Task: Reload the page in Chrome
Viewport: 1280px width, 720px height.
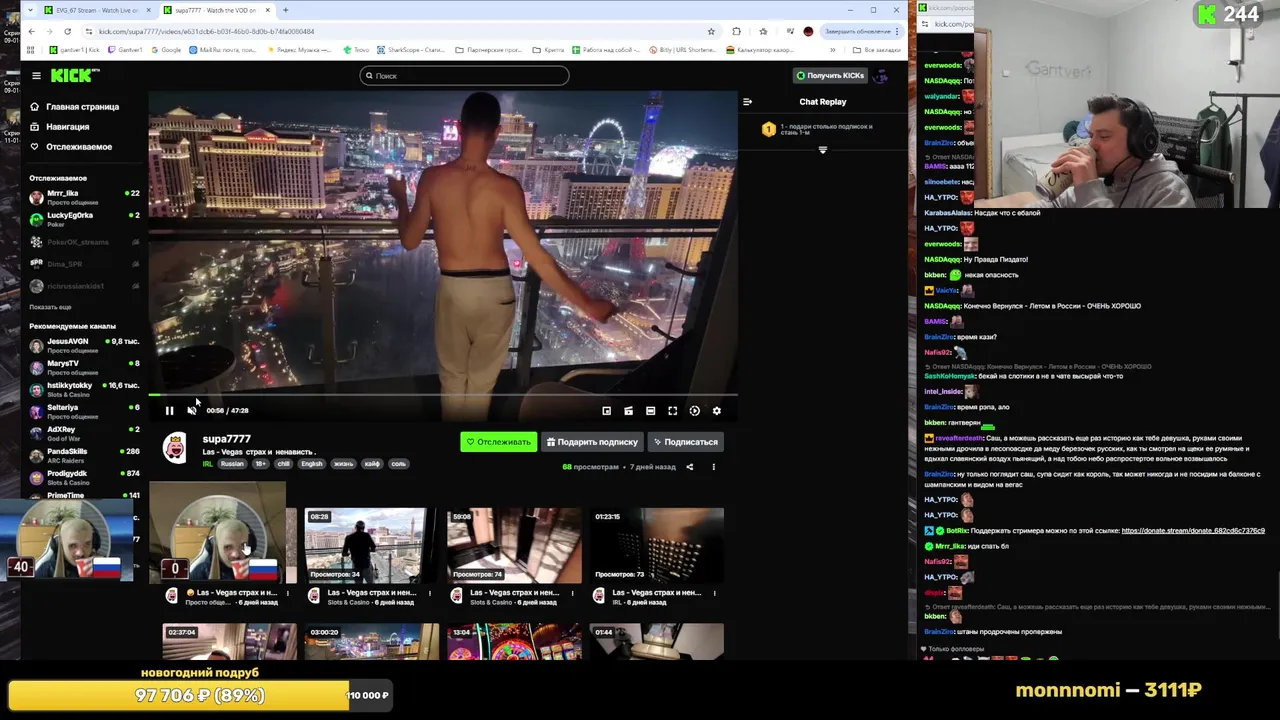Action: point(67,31)
